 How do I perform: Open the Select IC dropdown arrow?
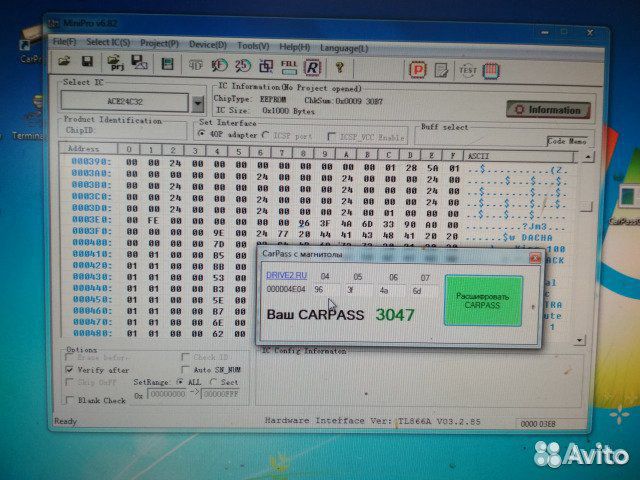(x=197, y=102)
